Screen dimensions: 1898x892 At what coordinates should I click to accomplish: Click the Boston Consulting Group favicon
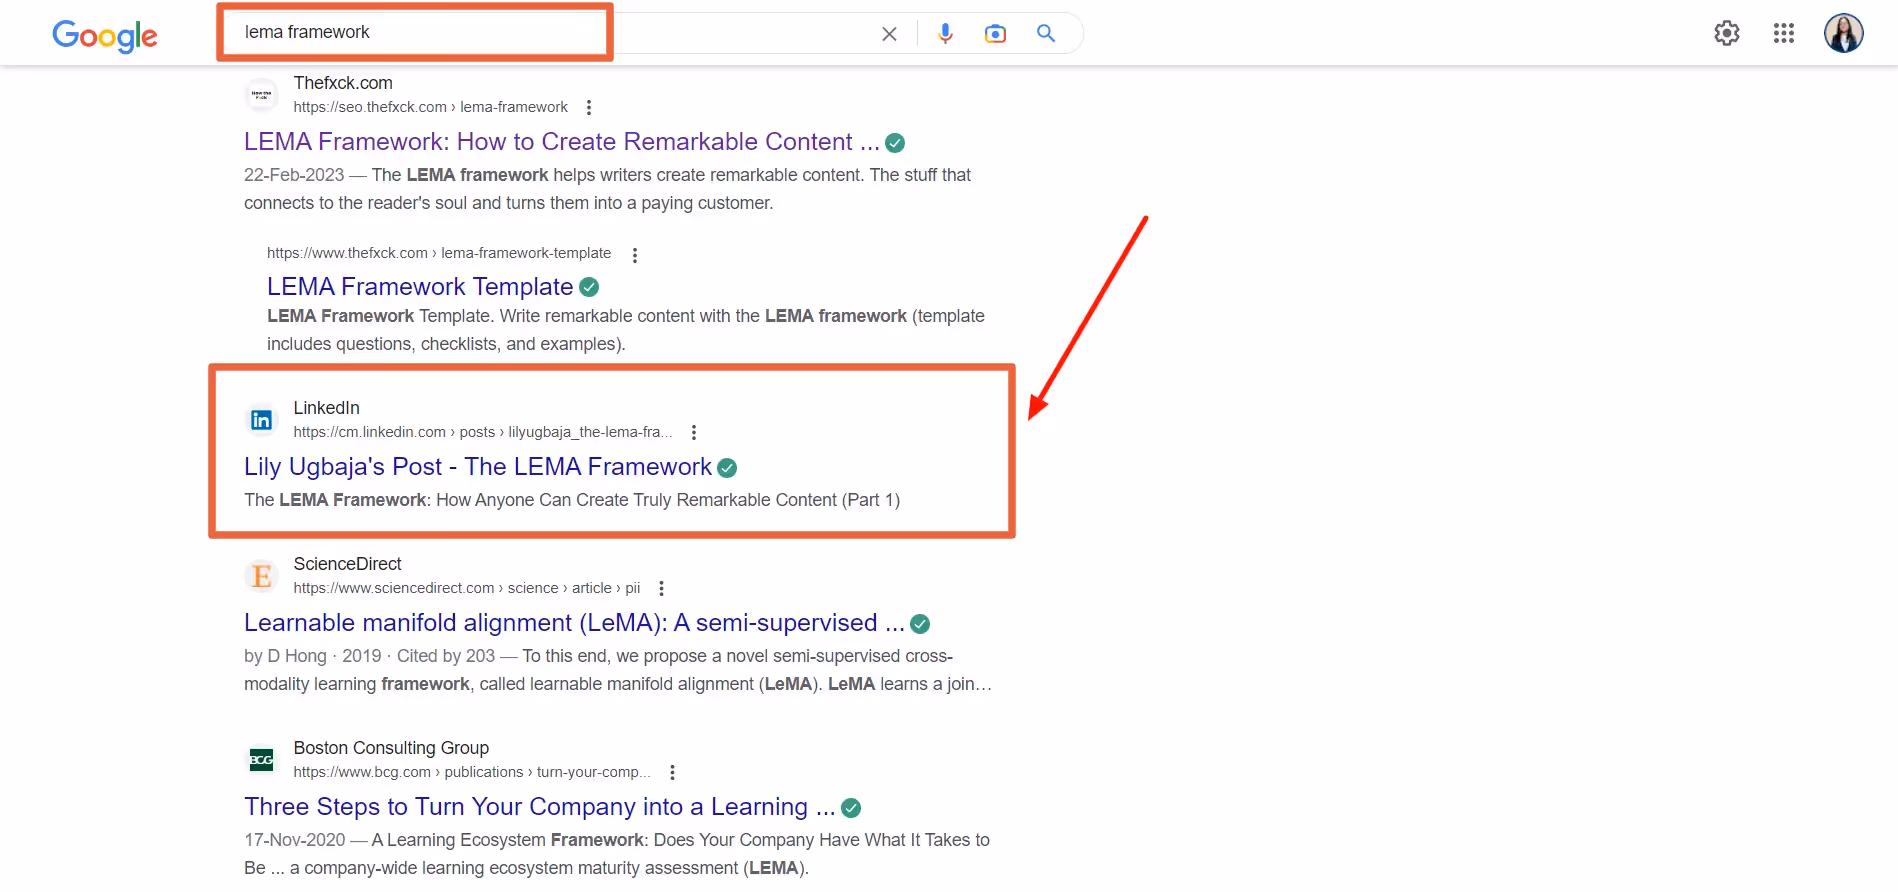tap(261, 760)
